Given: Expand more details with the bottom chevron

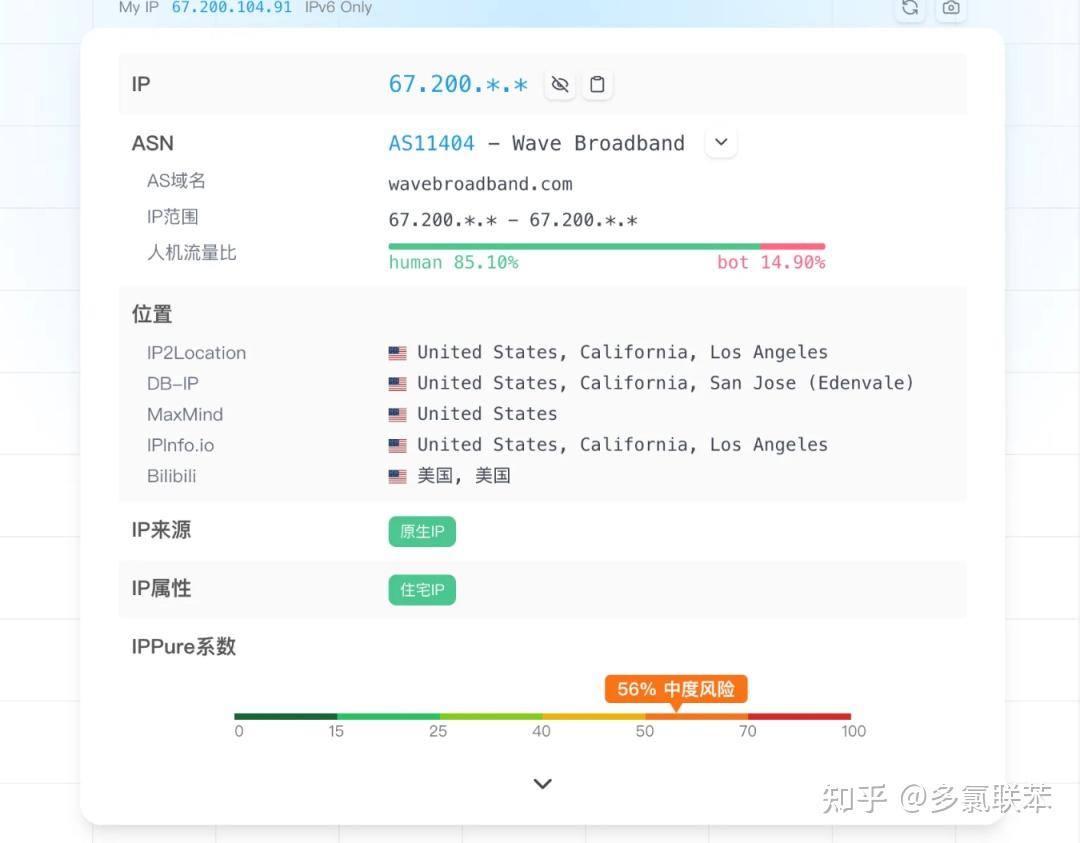Looking at the screenshot, I should point(542,784).
